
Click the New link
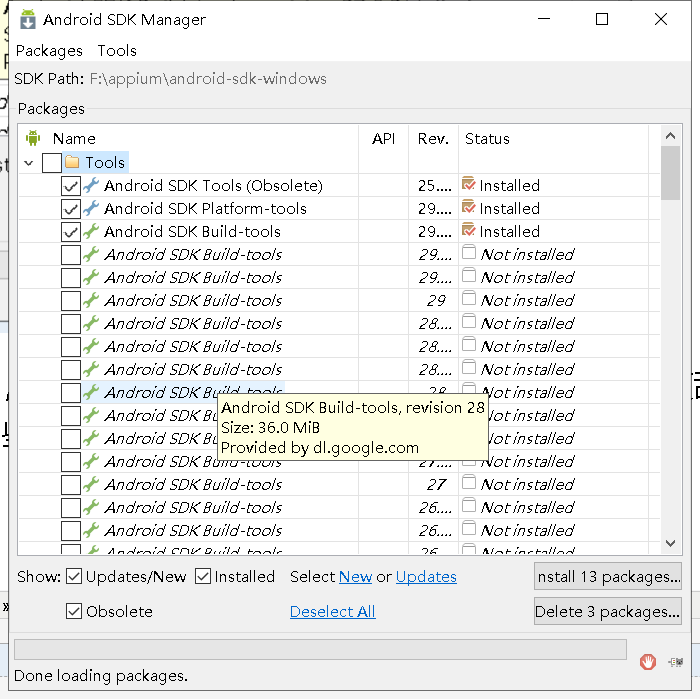click(355, 577)
